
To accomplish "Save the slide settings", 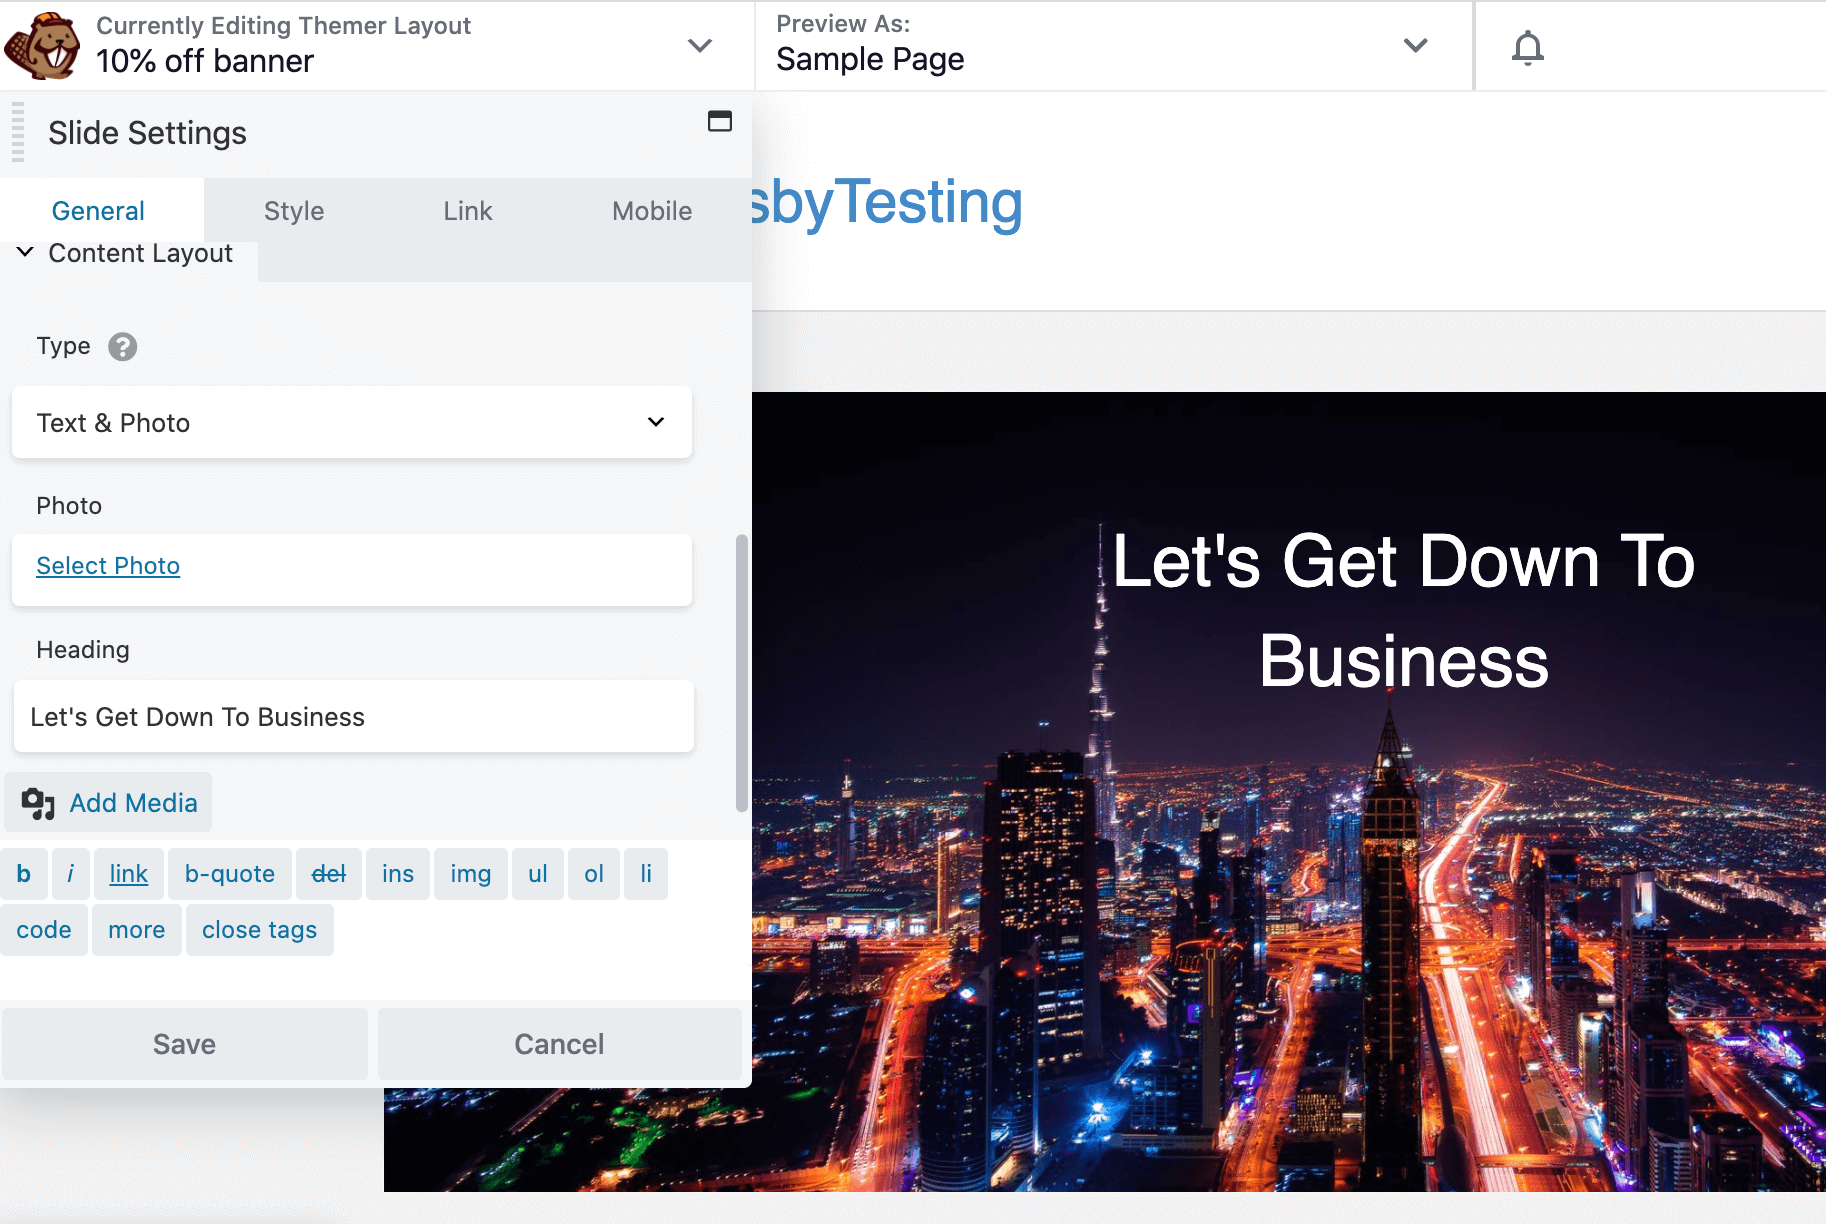I will coord(184,1043).
